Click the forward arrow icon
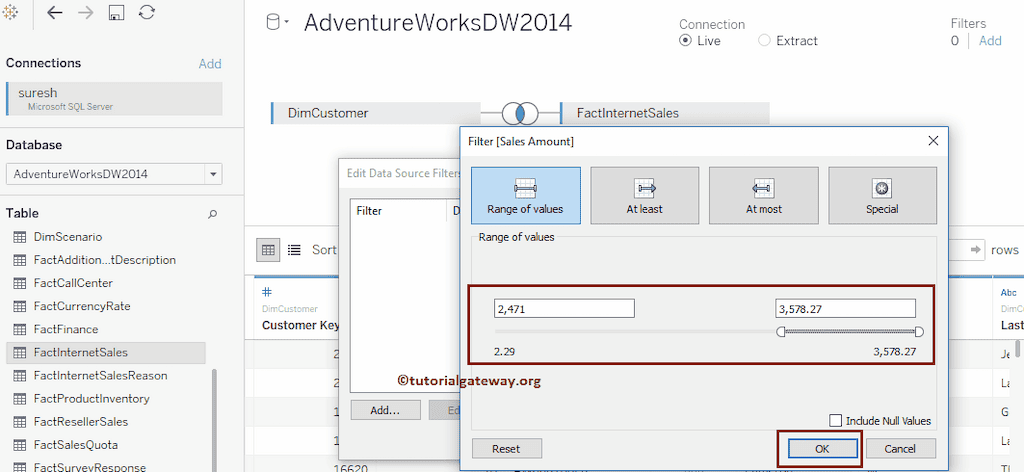The image size is (1024, 472). click(x=86, y=12)
